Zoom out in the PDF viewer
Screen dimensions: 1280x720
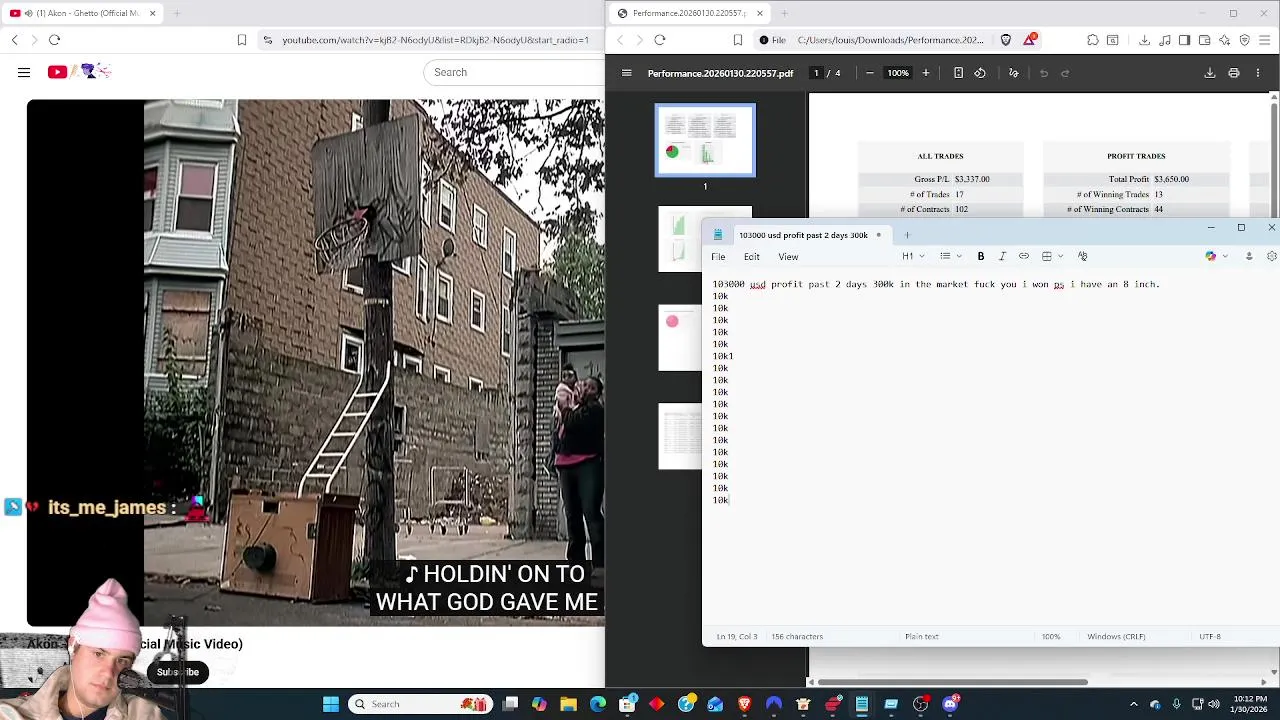(869, 73)
